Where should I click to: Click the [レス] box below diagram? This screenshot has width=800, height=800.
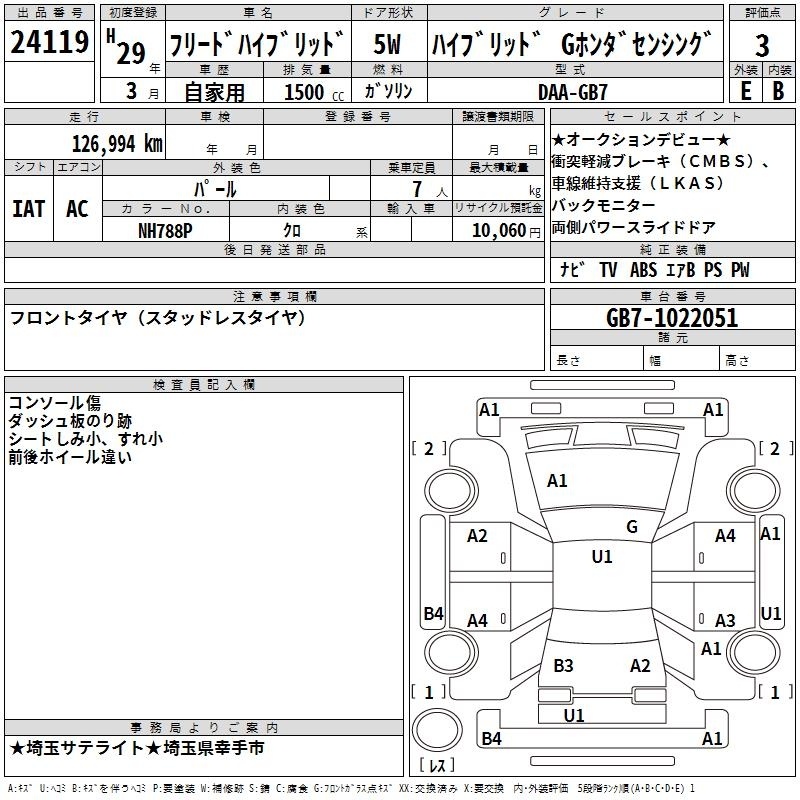coord(437,767)
